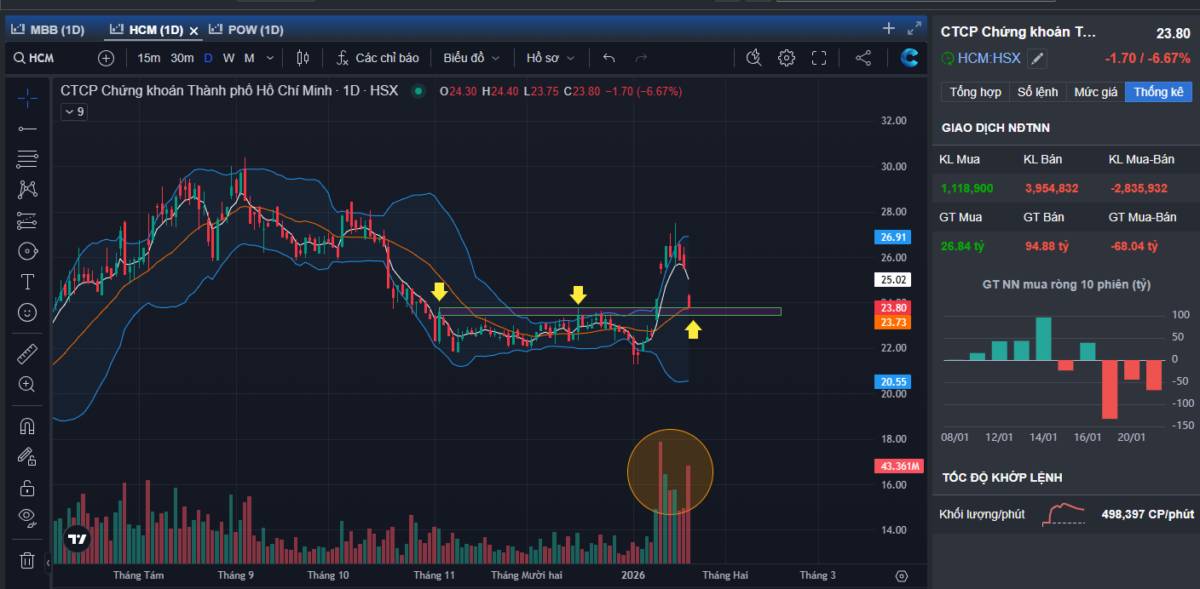This screenshot has width=1200, height=589.
Task: Expand the Biểu đồ dropdown
Action: click(470, 58)
